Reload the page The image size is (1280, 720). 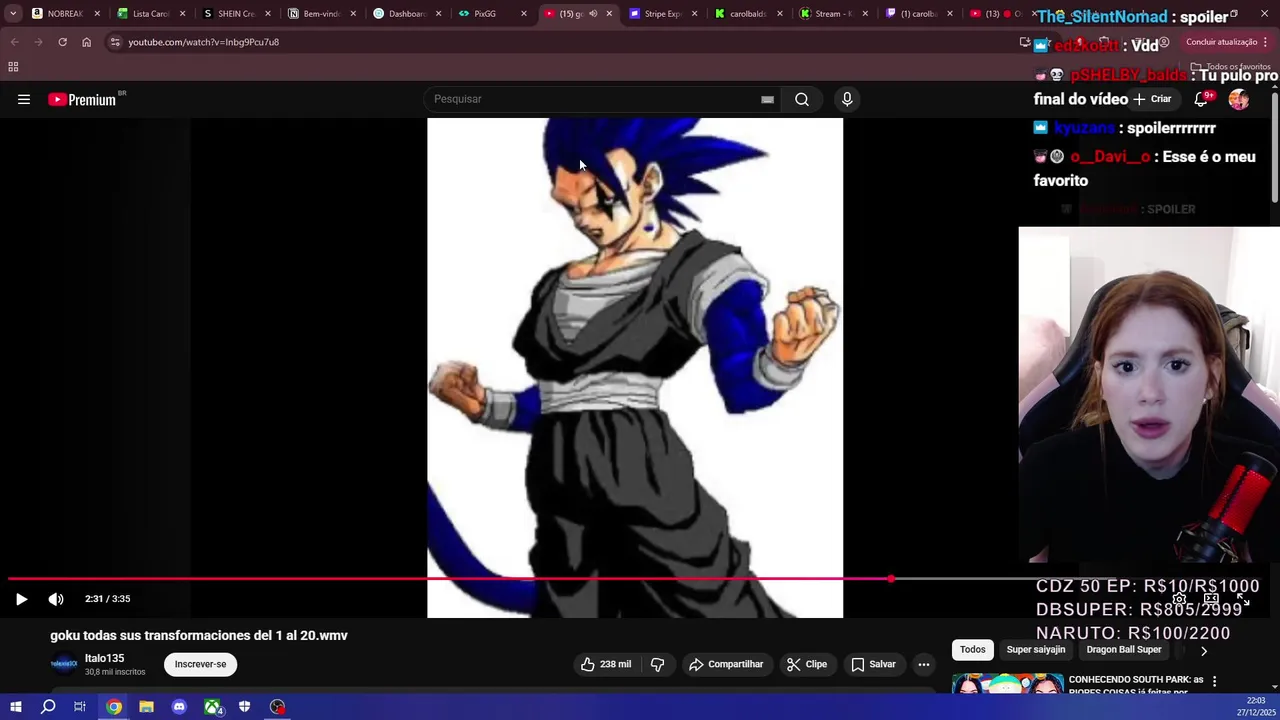click(62, 42)
